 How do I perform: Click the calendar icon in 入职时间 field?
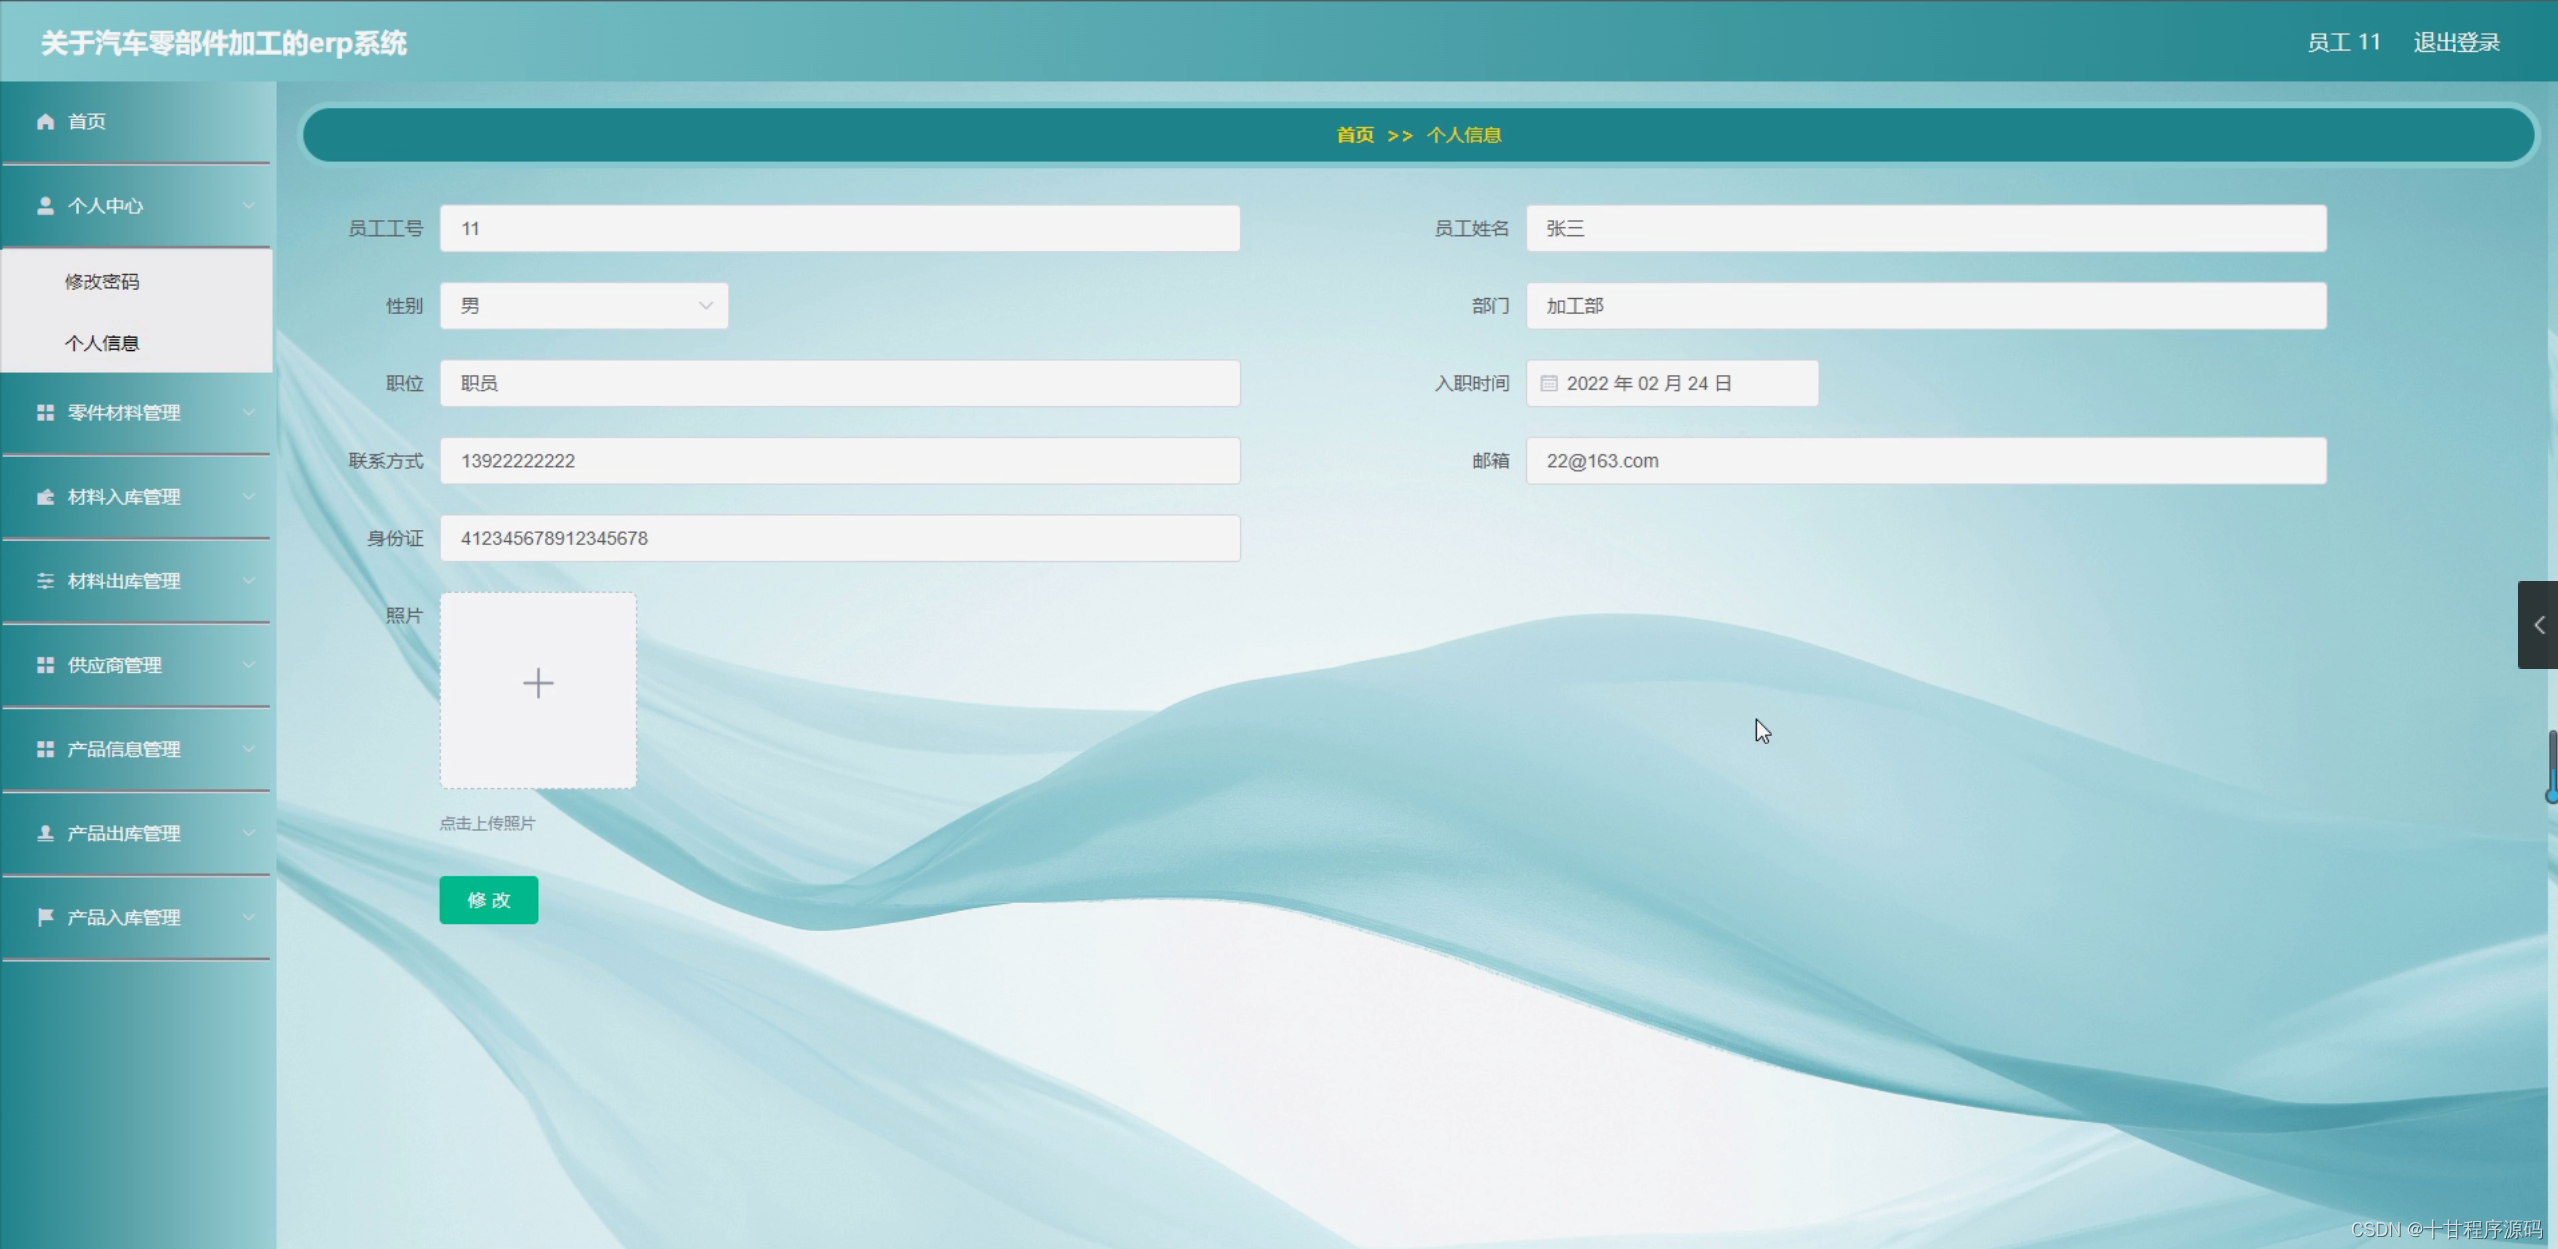point(1549,382)
